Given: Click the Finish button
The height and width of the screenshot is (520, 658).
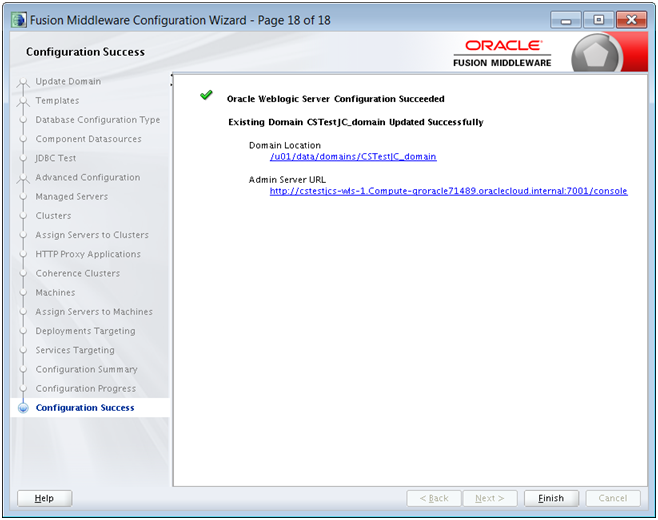Looking at the screenshot, I should click(x=551, y=498).
